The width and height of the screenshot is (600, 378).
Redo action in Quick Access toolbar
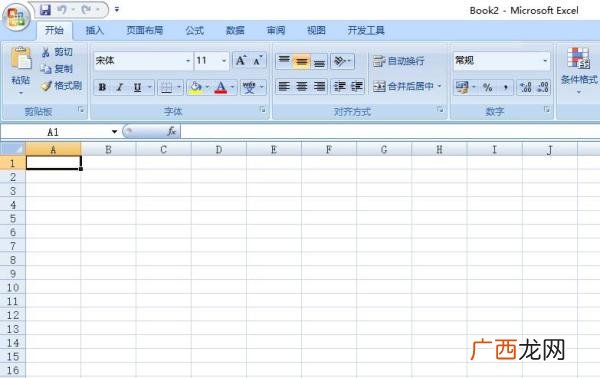pyautogui.click(x=86, y=10)
